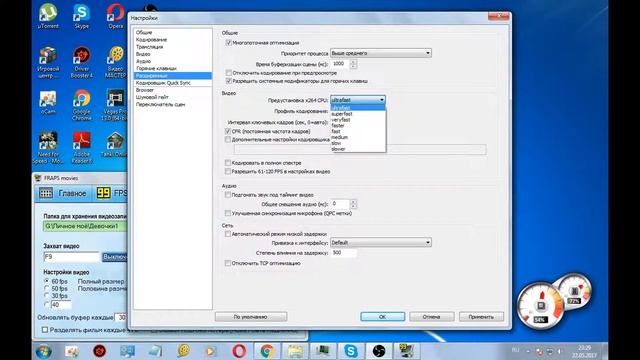Open the oCam desktop shortcut
Image resolution: width=640 pixels, height=360 pixels.
click(48, 102)
